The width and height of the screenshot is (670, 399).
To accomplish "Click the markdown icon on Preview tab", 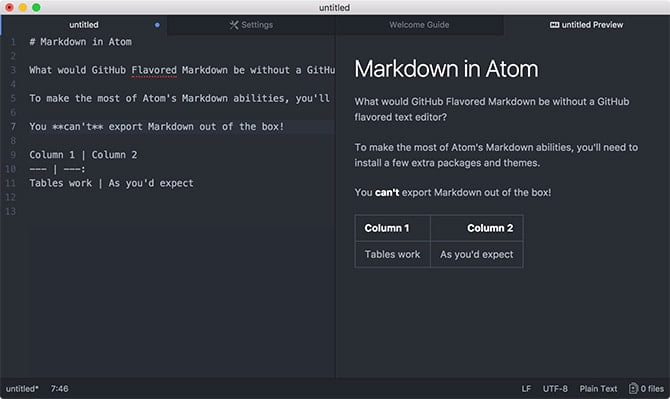I will click(554, 25).
